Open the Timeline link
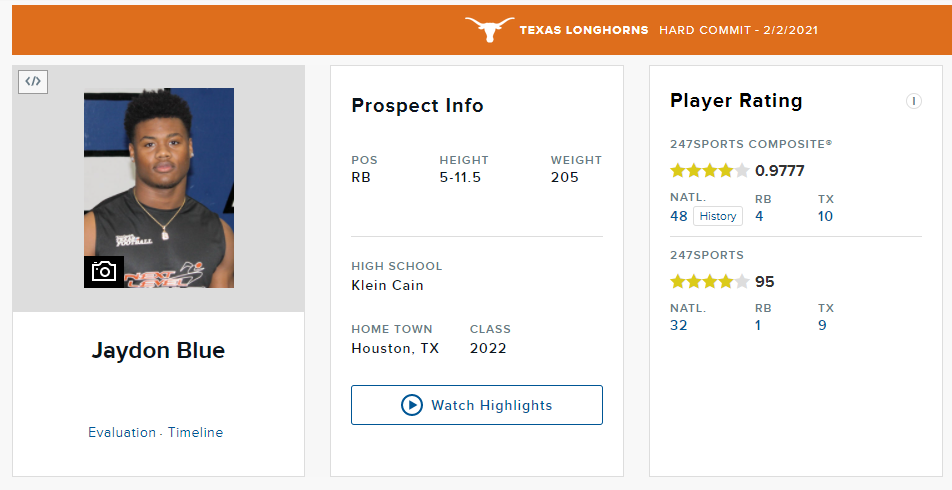The image size is (952, 490). coord(195,433)
